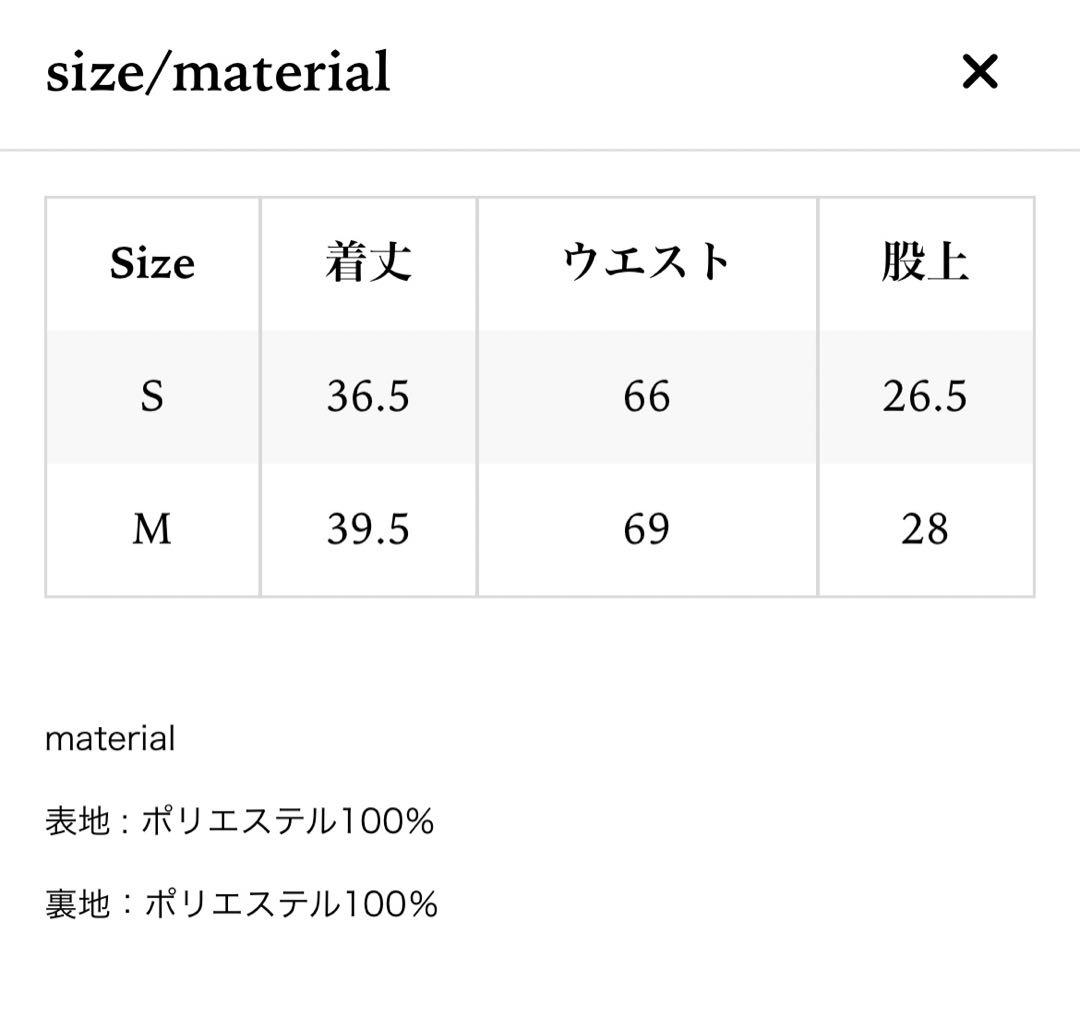Click the 36.5 length value
Screen dimensions: 1080x1019
370,396
